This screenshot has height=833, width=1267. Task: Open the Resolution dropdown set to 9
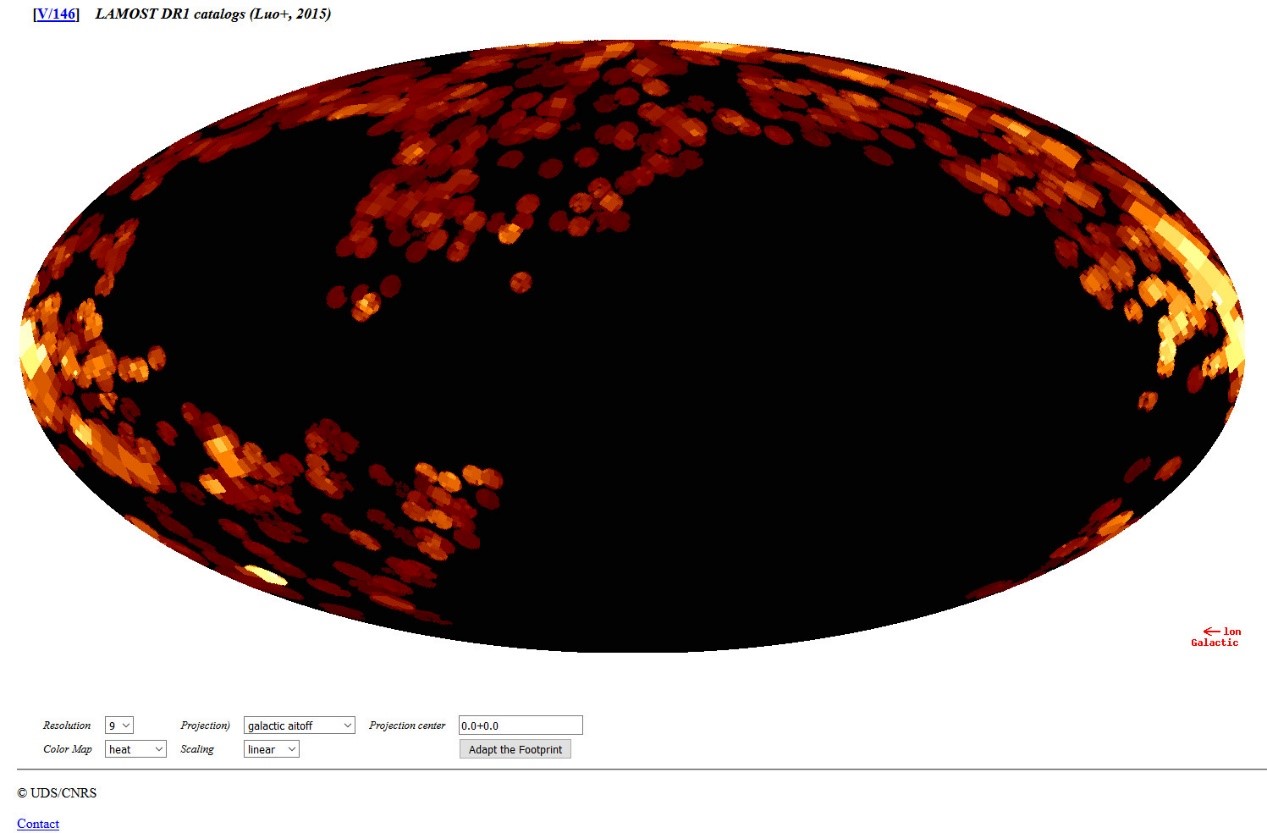click(119, 725)
